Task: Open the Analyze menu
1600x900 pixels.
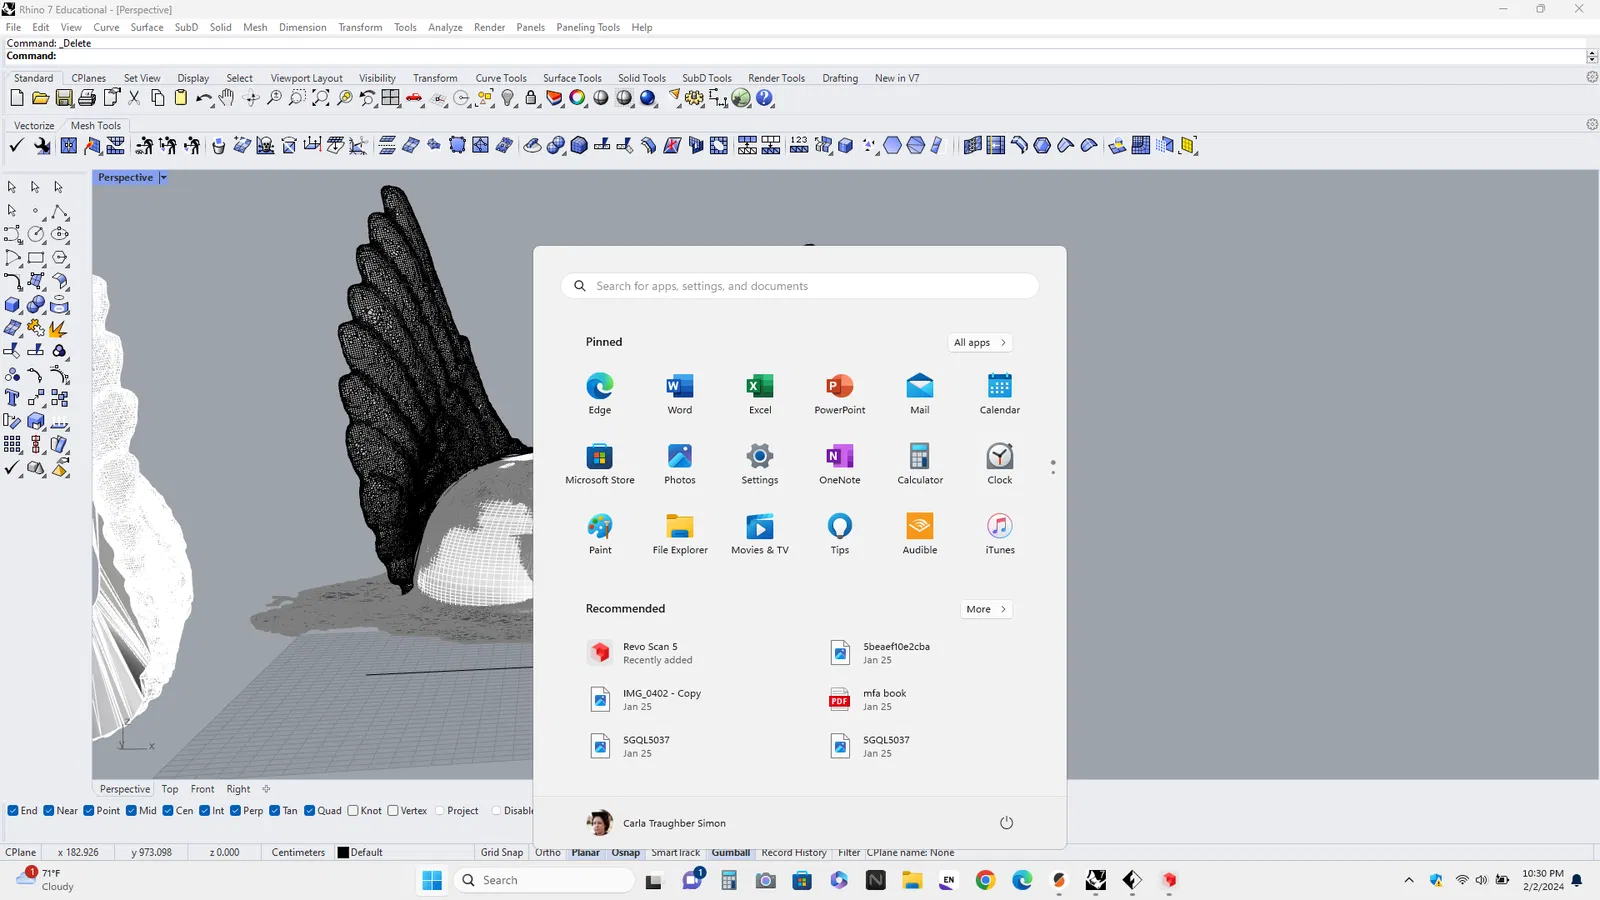Action: tap(445, 27)
